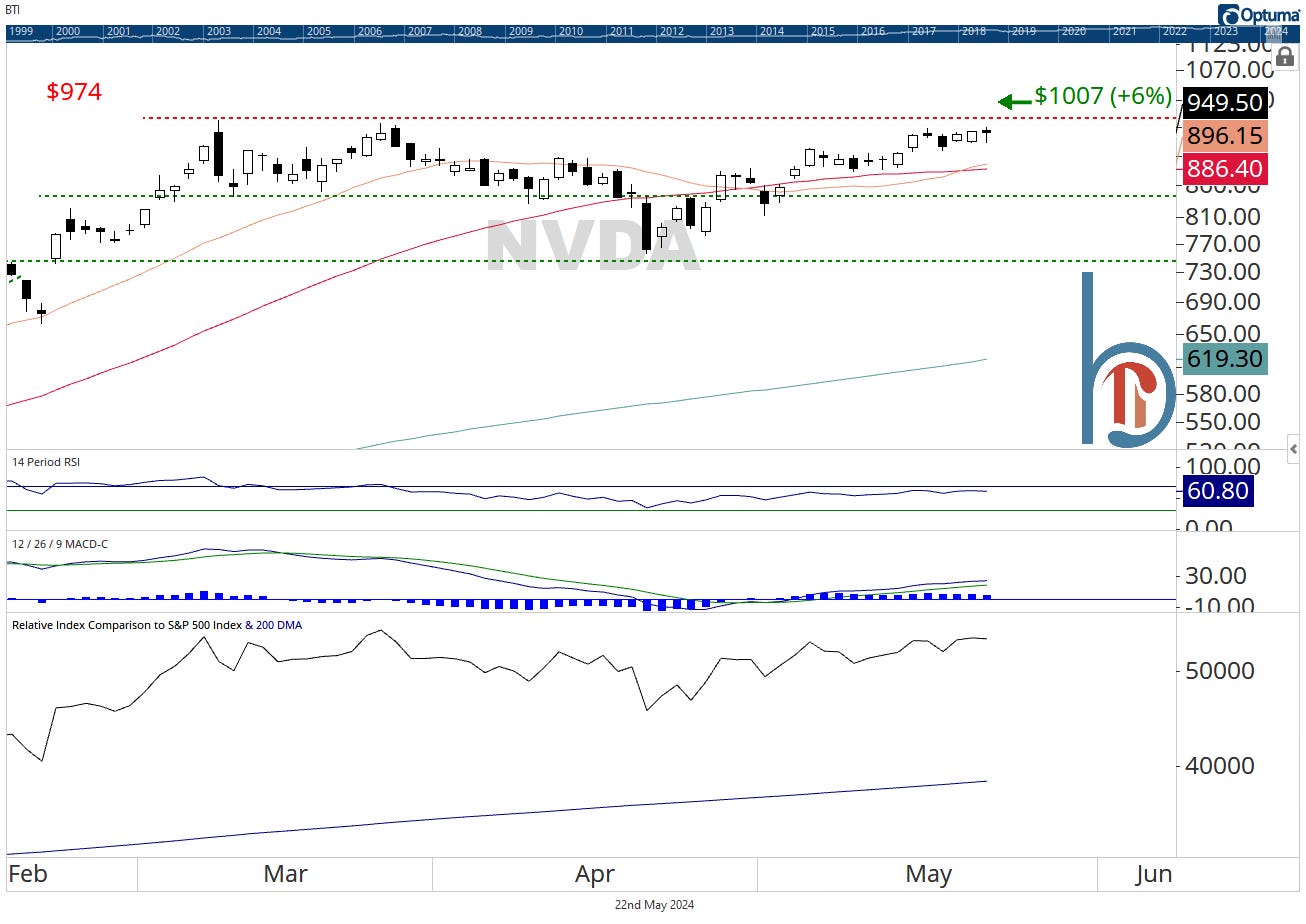Viewport: 1306px width, 924px height.
Task: Select the green $1007 (+6%) target annotation
Action: [1103, 96]
